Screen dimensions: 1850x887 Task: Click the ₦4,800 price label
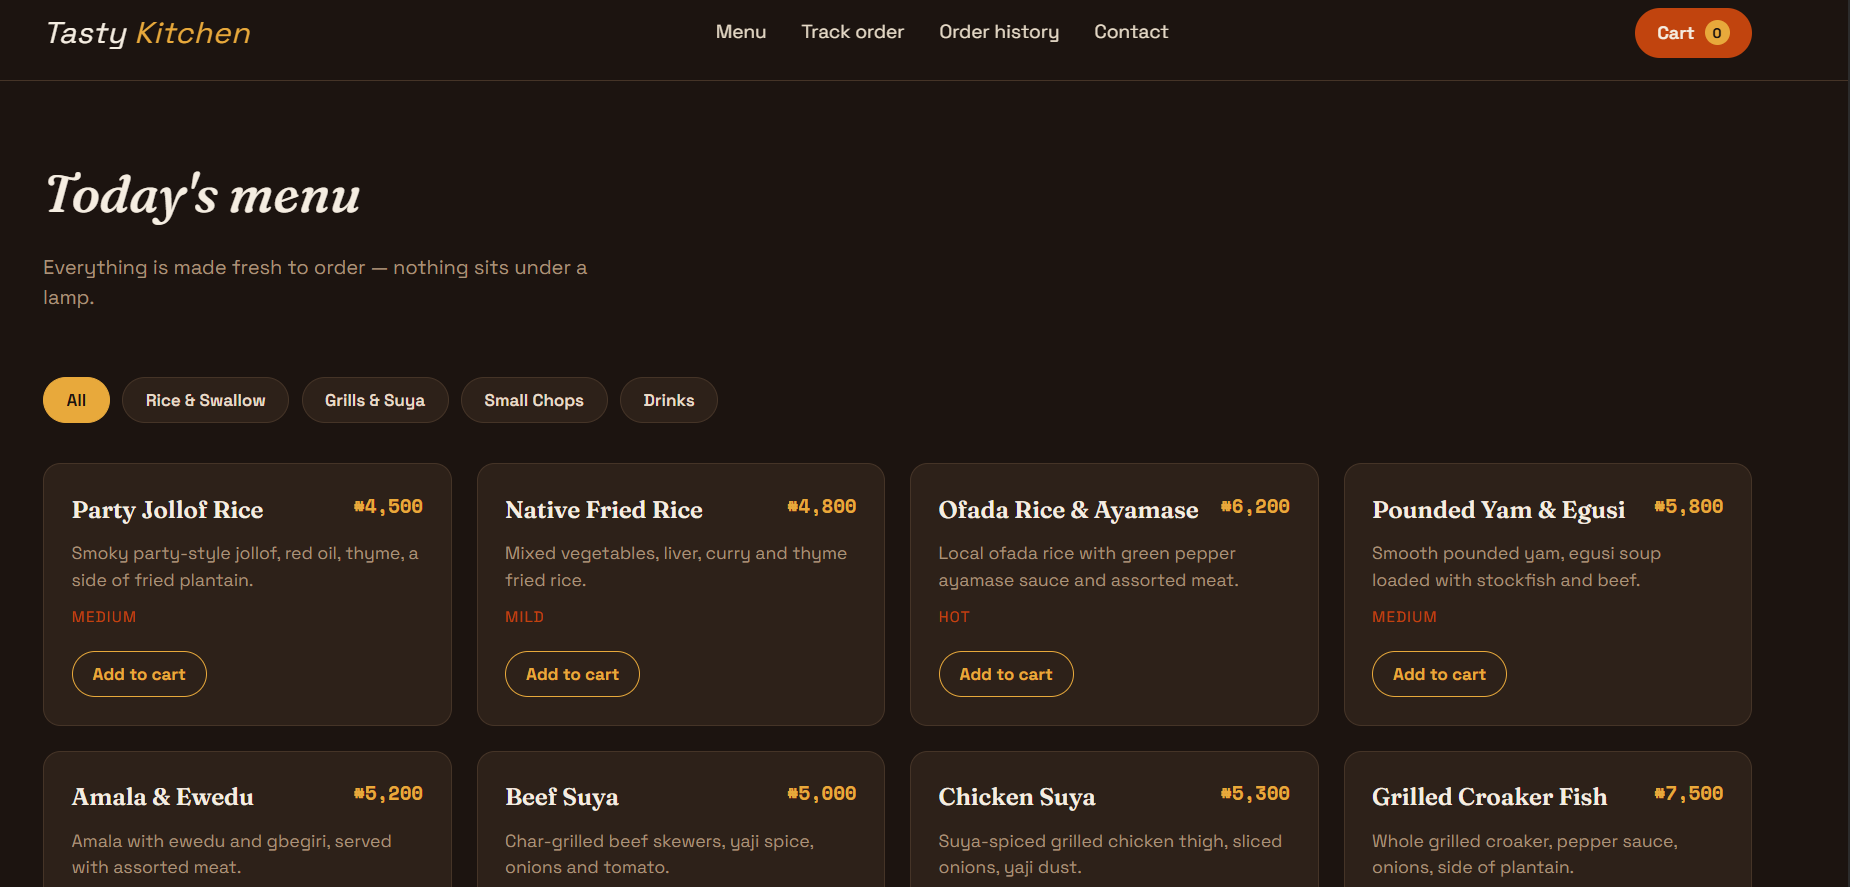click(822, 507)
